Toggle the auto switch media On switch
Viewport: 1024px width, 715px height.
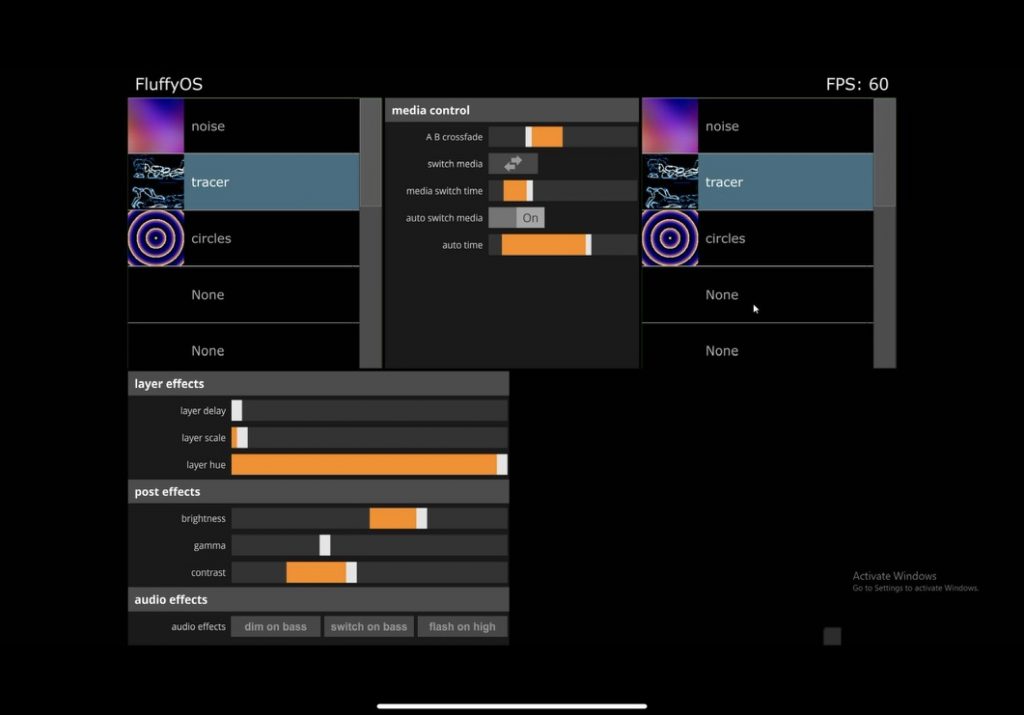pos(517,217)
